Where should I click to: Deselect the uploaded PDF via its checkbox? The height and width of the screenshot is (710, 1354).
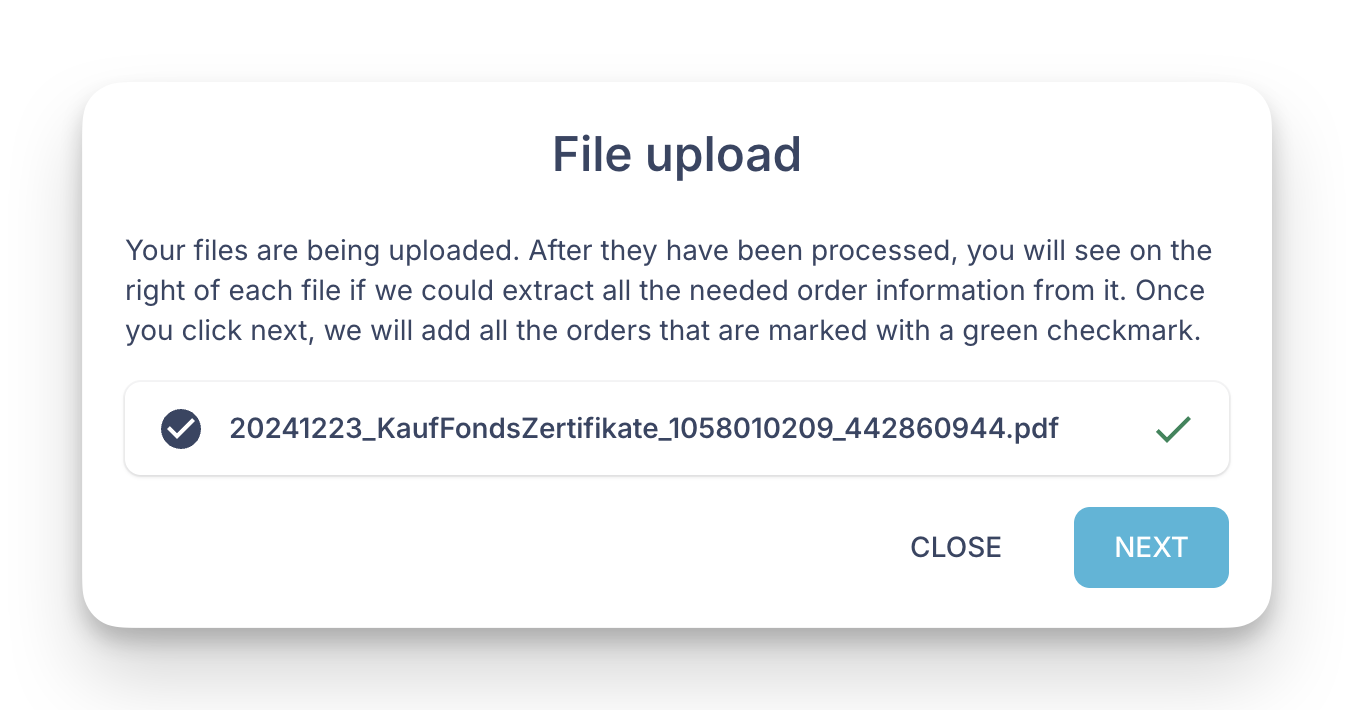(x=181, y=429)
